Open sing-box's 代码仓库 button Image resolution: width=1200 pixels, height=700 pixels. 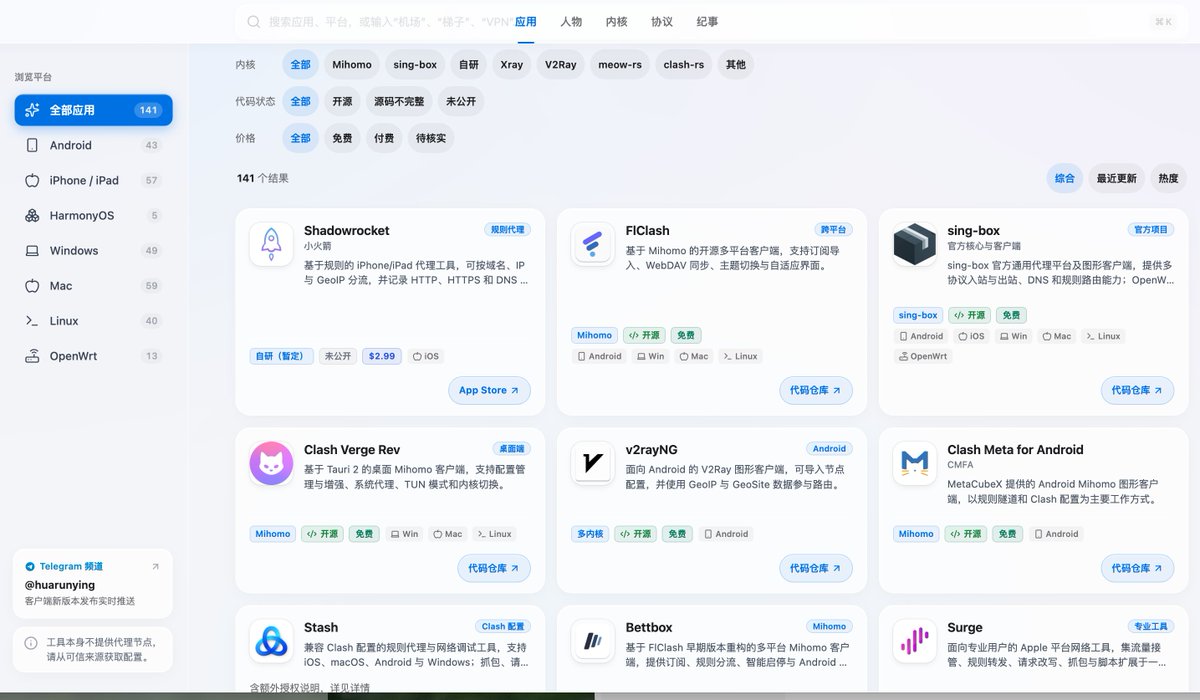pos(1138,390)
